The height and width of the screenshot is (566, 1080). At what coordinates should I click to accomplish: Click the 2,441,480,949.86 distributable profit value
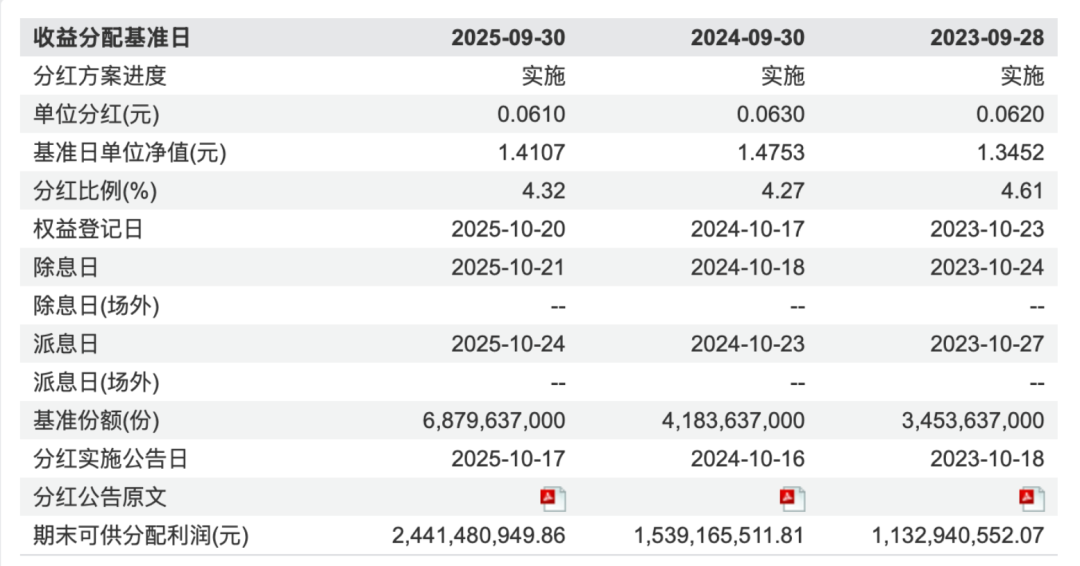click(x=478, y=536)
